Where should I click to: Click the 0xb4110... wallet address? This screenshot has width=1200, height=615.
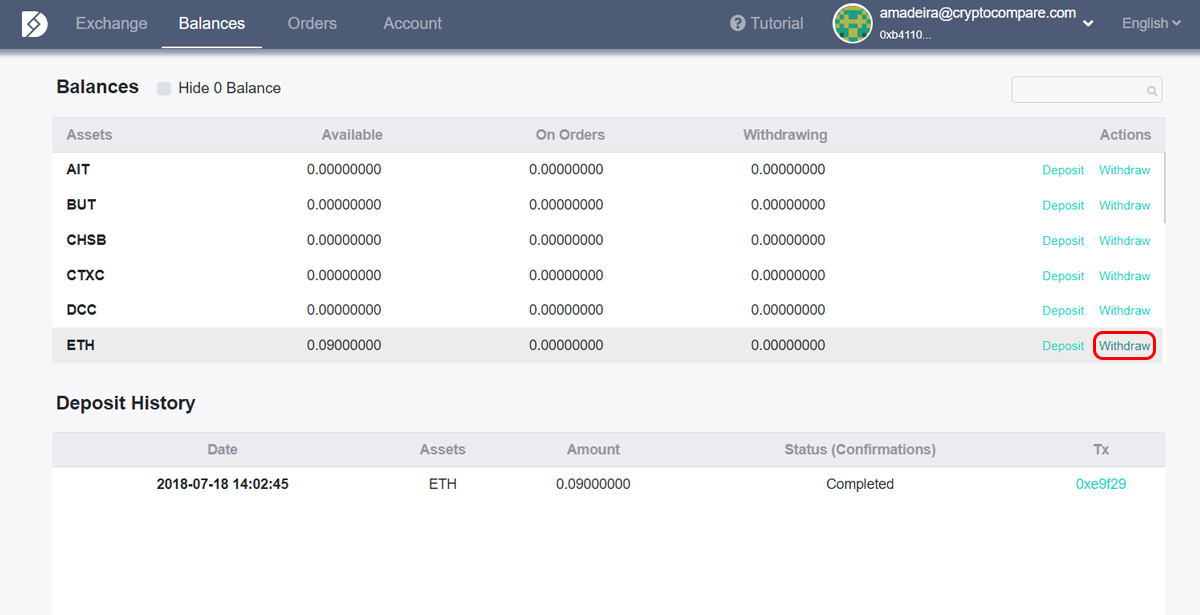pos(905,34)
